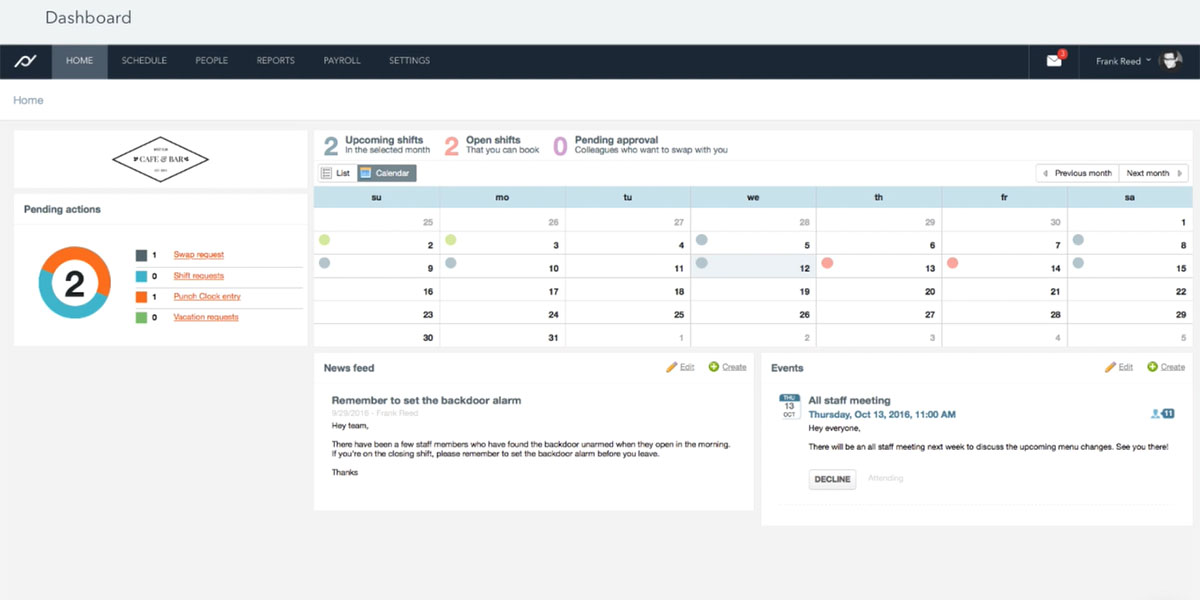The height and width of the screenshot is (600, 1200).
Task: Click the app logo in navigation bar
Action: (x=25, y=61)
